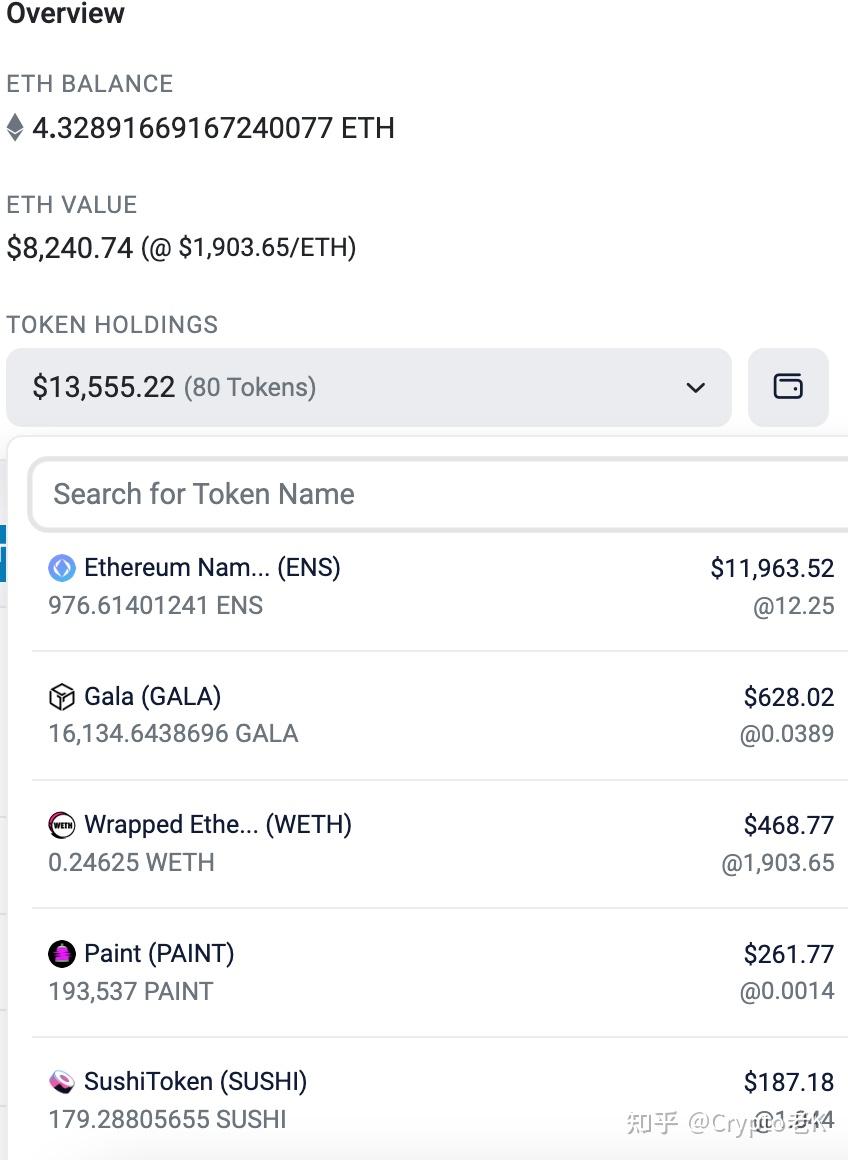The image size is (848, 1160).
Task: Open the Wrapped Ethe... (WETH) token entry
Action: (x=218, y=825)
